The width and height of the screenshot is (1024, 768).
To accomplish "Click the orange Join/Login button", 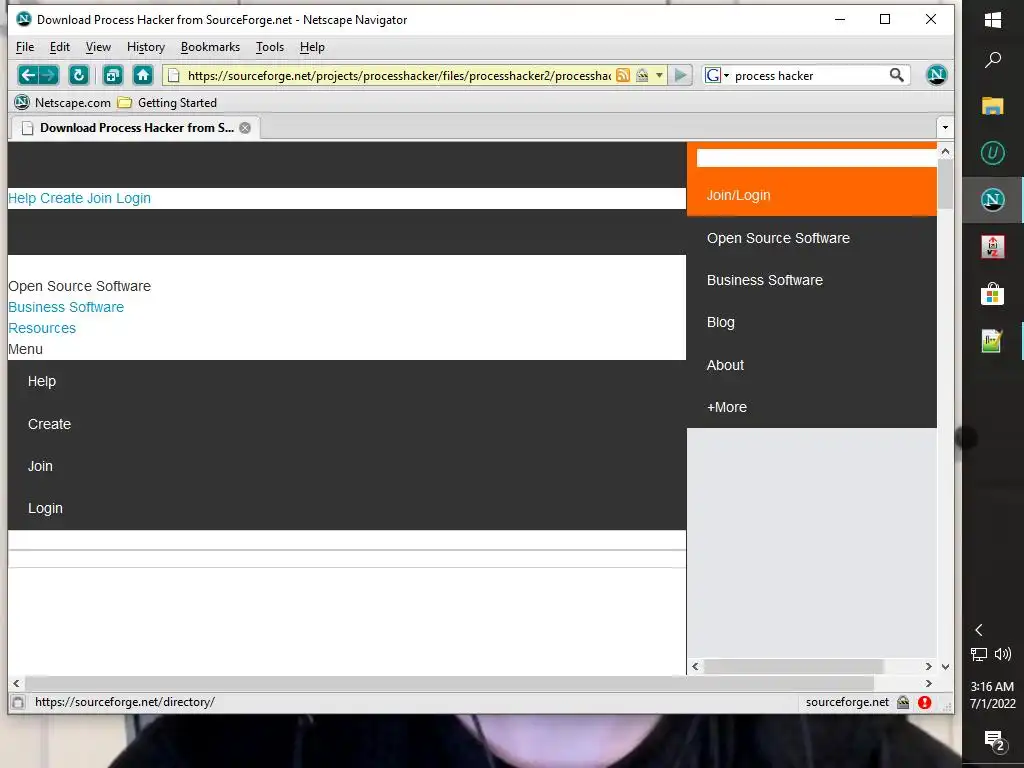I will pos(812,195).
